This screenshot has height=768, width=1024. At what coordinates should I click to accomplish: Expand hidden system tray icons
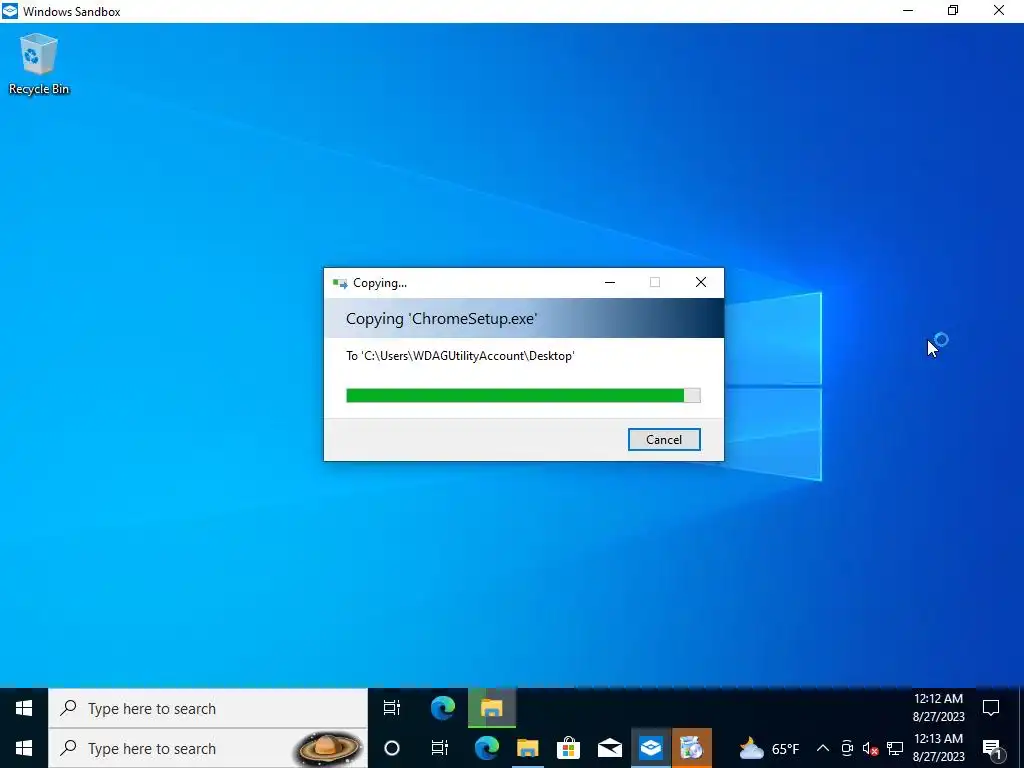[823, 748]
